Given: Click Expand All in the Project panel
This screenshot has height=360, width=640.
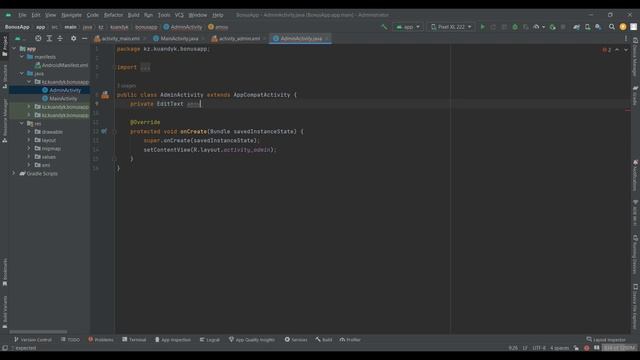Looking at the screenshot, I should tap(49, 38).
